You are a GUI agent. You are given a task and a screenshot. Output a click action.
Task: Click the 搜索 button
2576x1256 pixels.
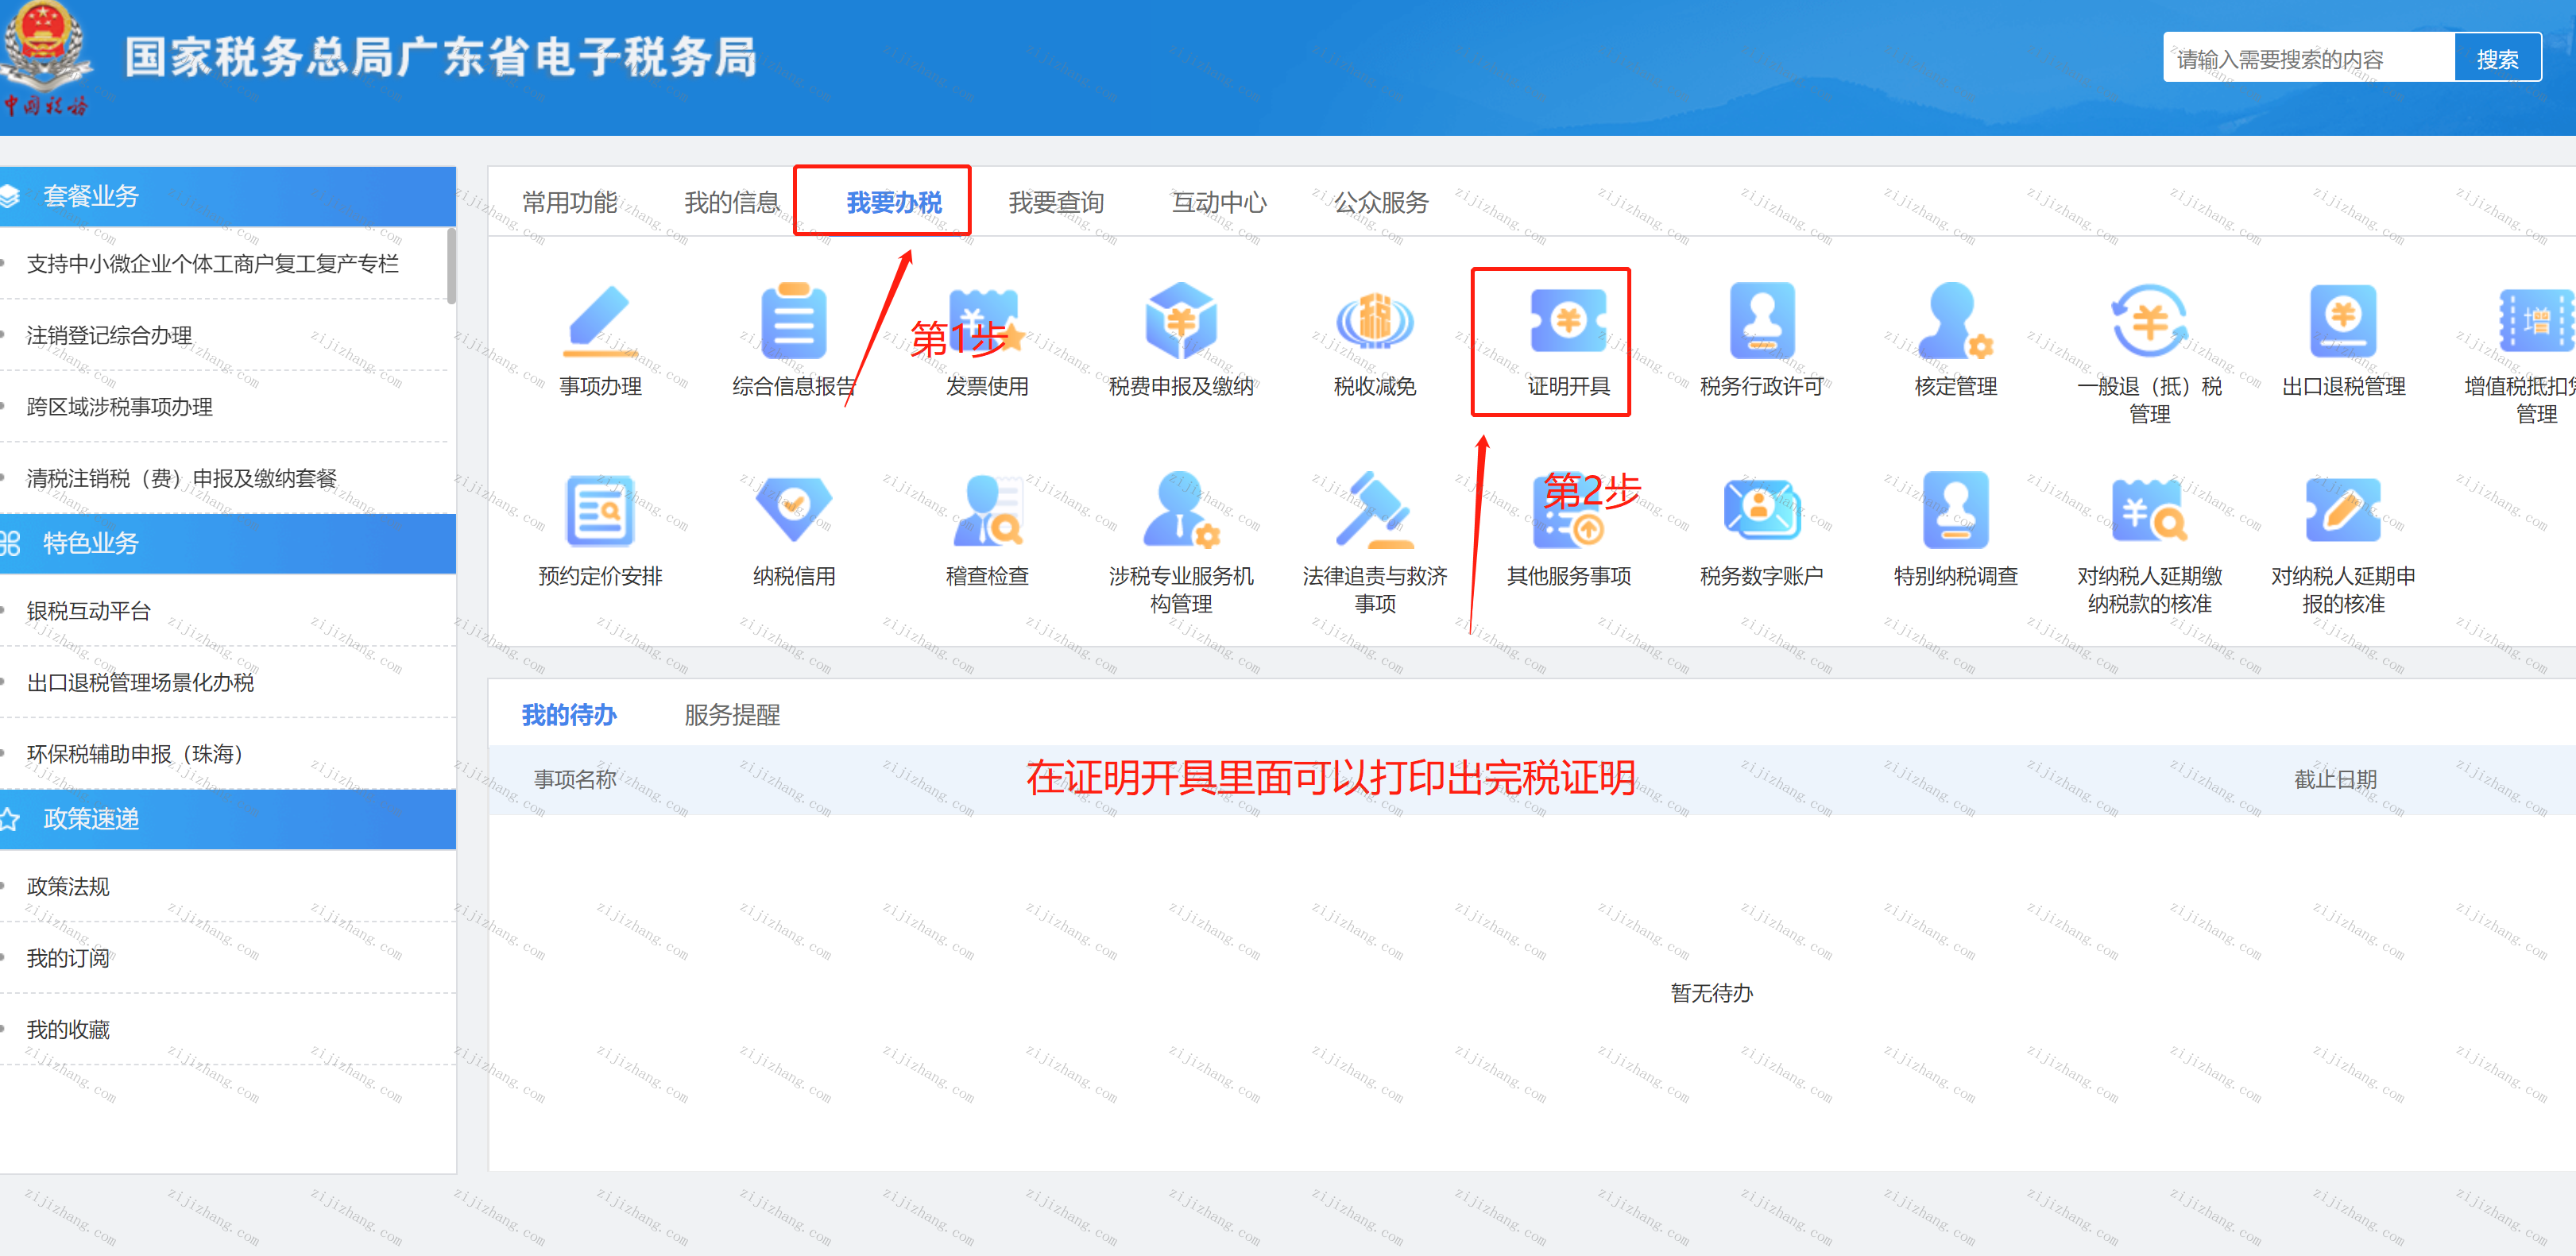click(2497, 59)
